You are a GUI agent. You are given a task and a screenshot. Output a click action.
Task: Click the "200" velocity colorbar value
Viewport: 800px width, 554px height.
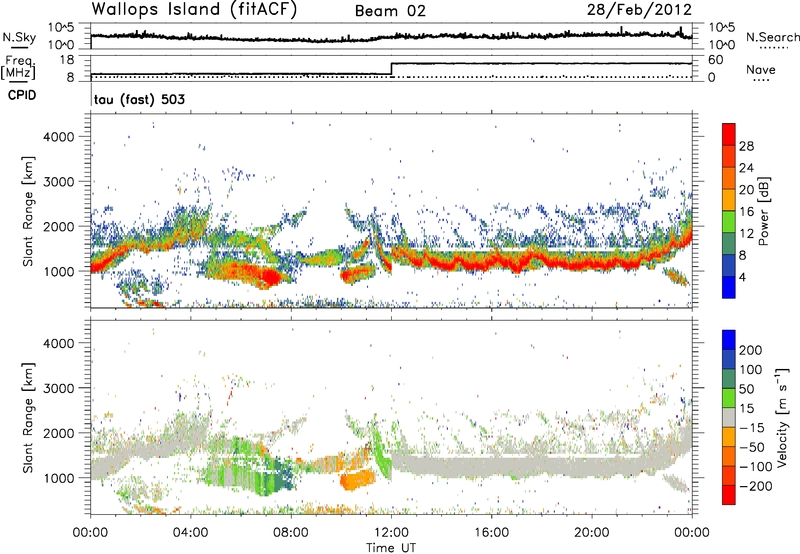pyautogui.click(x=751, y=350)
